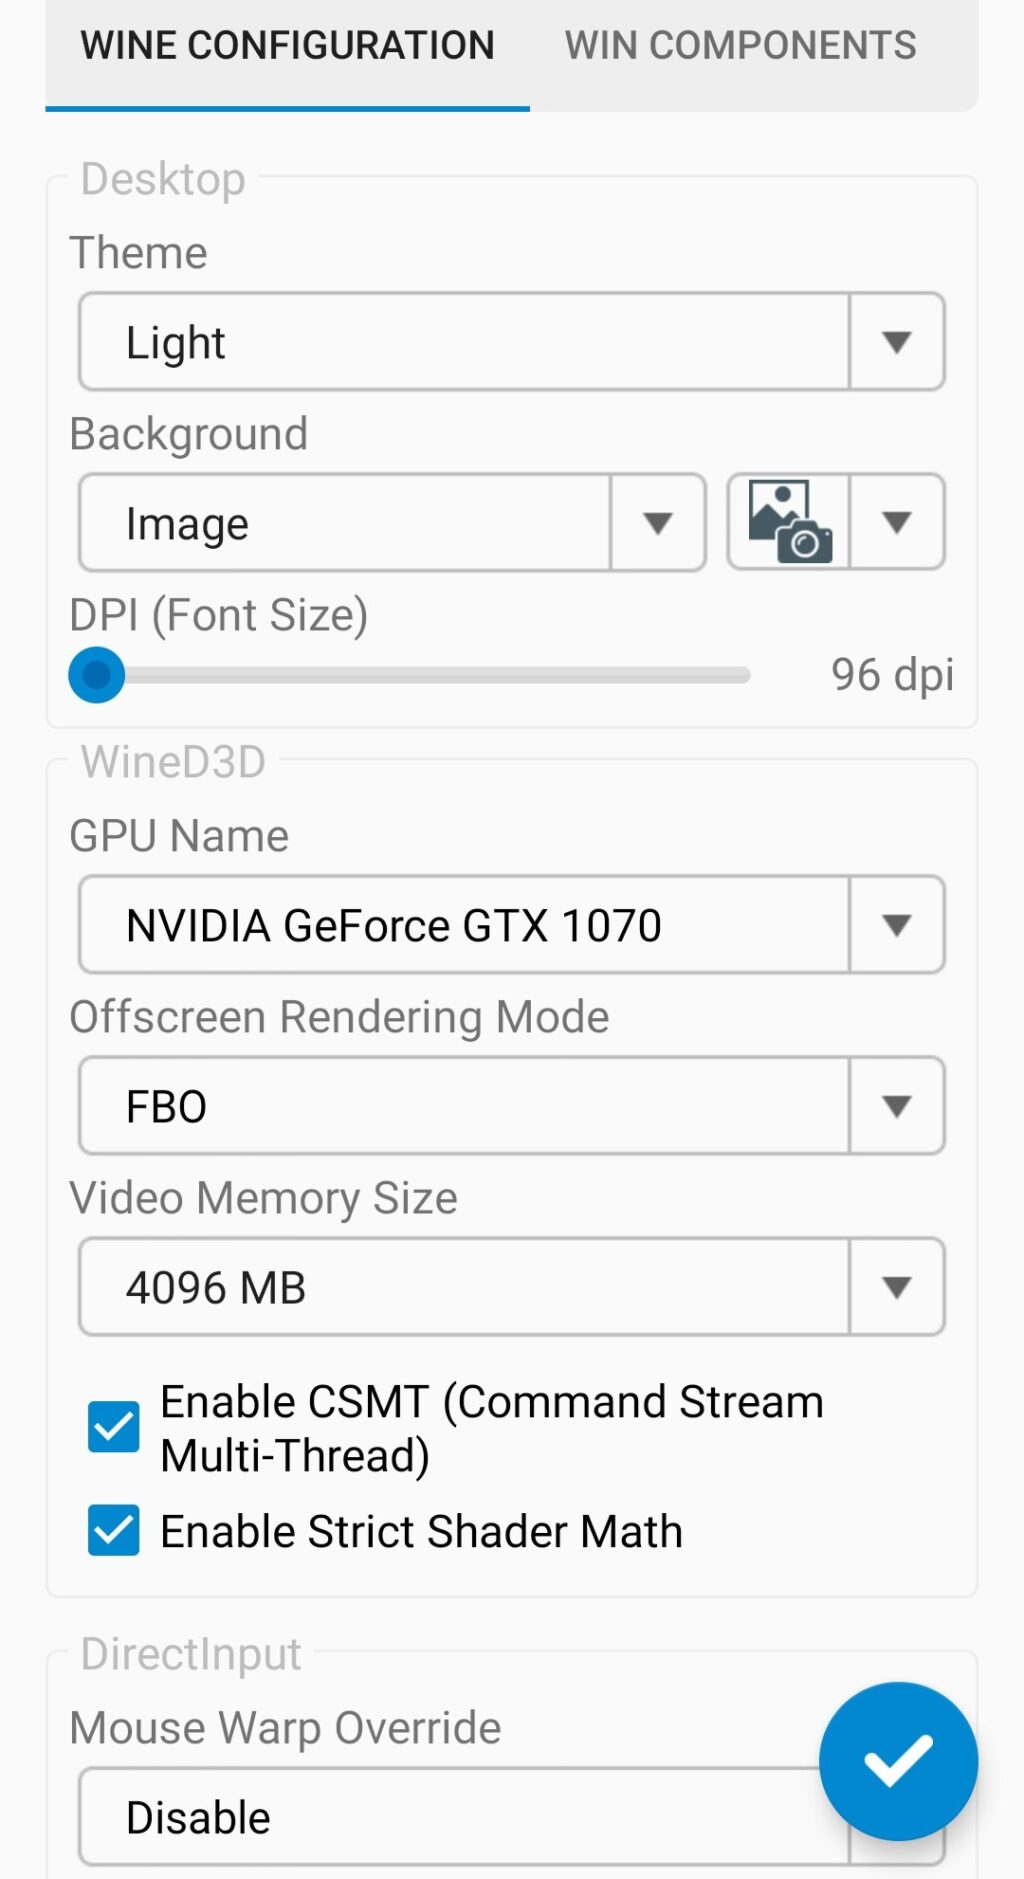Click the camera icon next to Background
The width and height of the screenshot is (1024, 1879).
[x=785, y=522]
